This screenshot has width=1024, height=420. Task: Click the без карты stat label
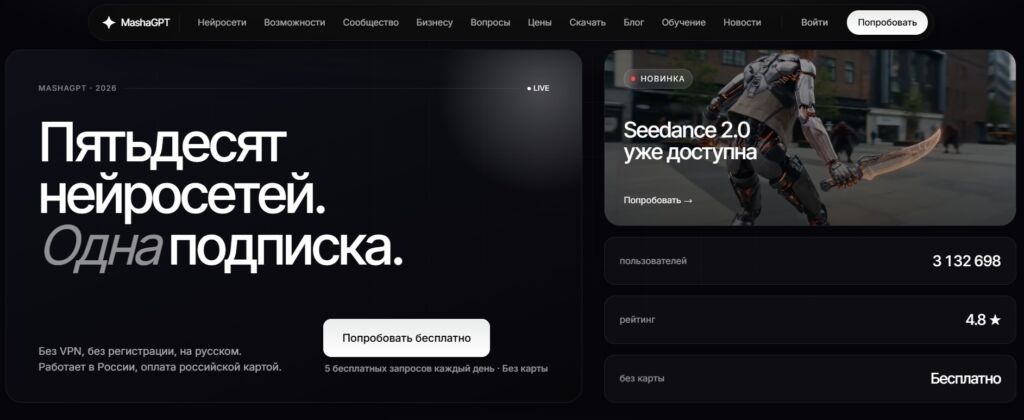pyautogui.click(x=642, y=379)
